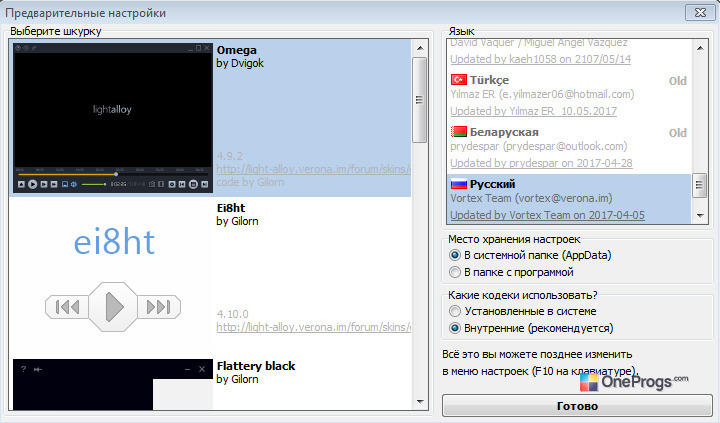This screenshot has height=423, width=720.
Task: Open the Omega skin forum link
Action: pos(313,169)
